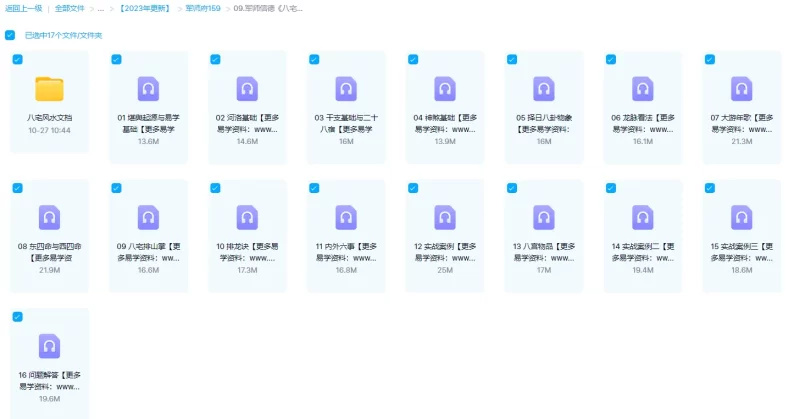The width and height of the screenshot is (800, 419).
Task: Click 返回上一级 to go back
Action: (21, 8)
